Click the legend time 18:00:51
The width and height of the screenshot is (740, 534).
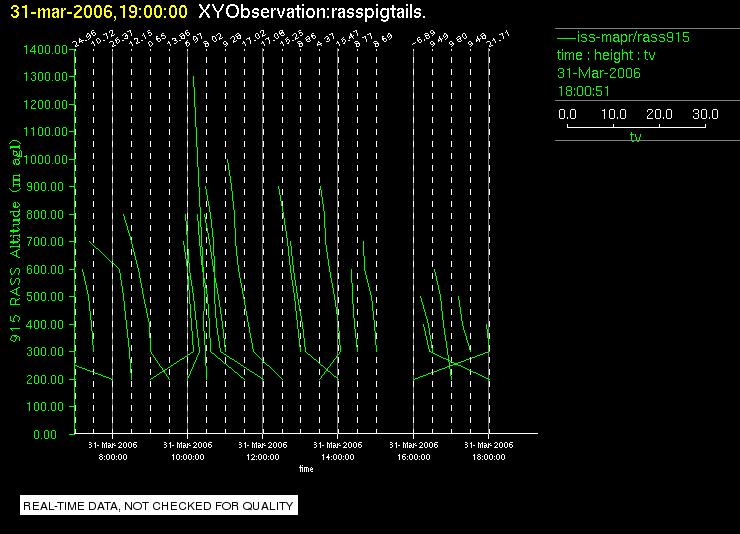[x=584, y=91]
